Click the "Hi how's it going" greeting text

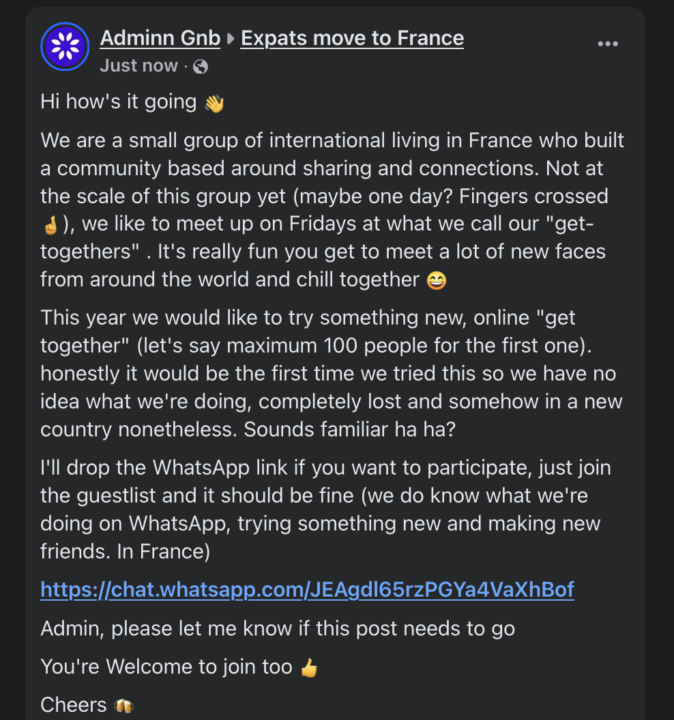[x=118, y=102]
